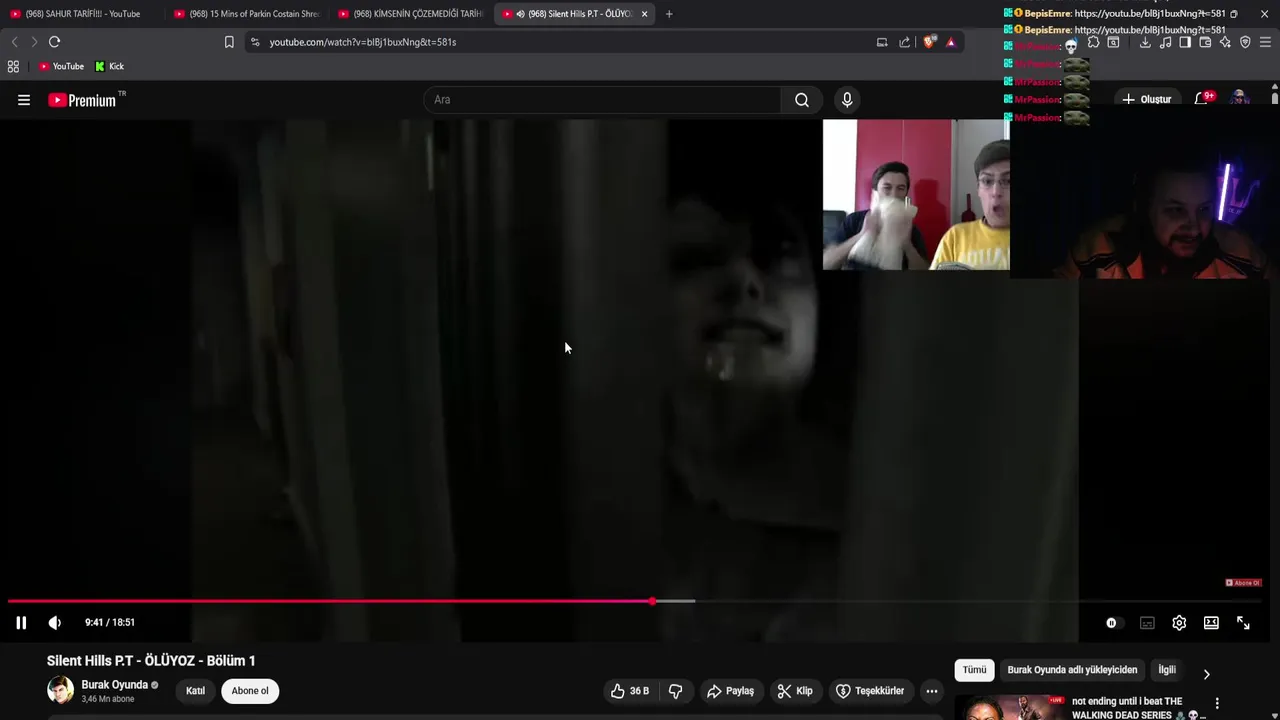Focus the YouTube 'Ara' search box
Viewport: 1280px width, 720px height.
point(603,100)
